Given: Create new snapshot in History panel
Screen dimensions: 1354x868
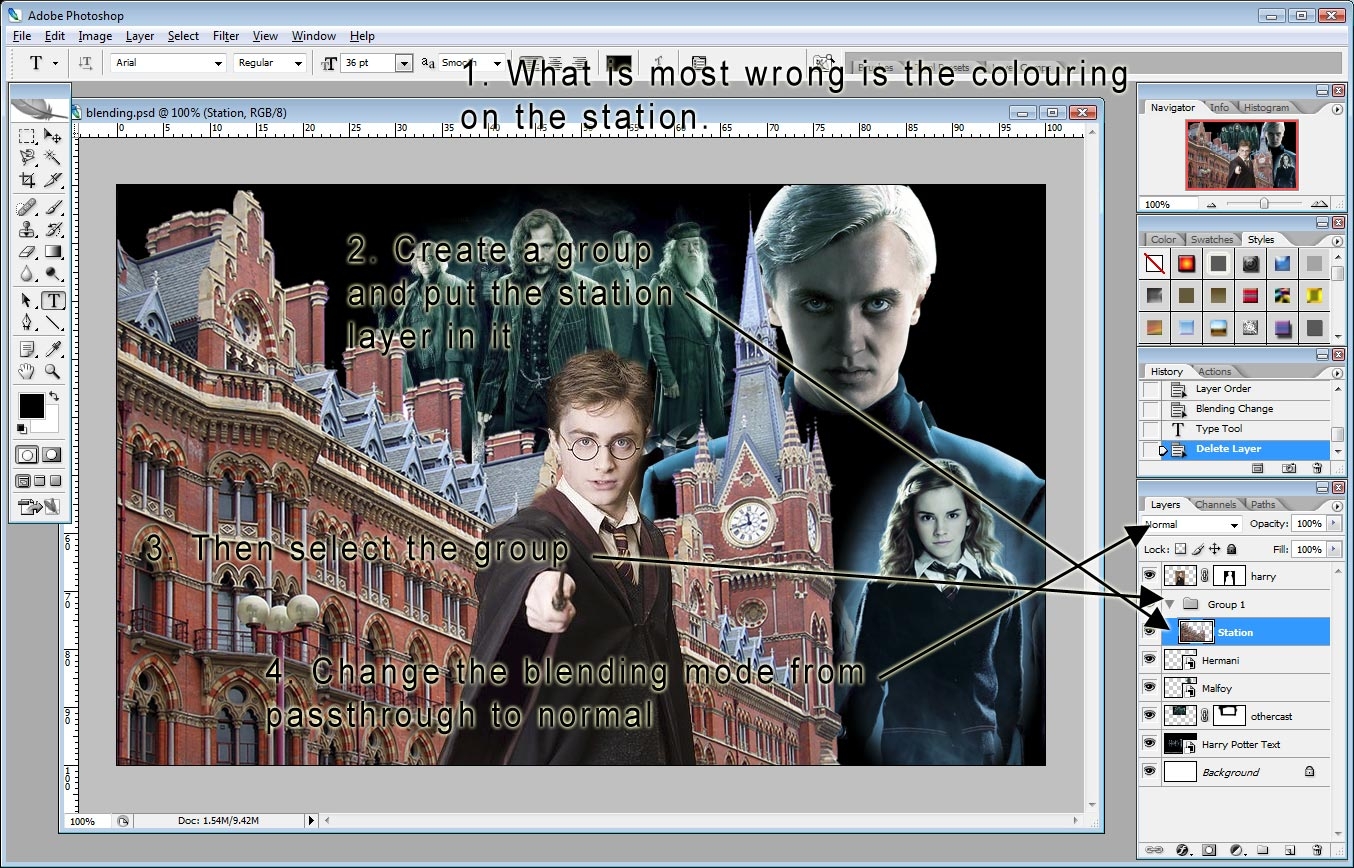Looking at the screenshot, I should coord(1289,467).
